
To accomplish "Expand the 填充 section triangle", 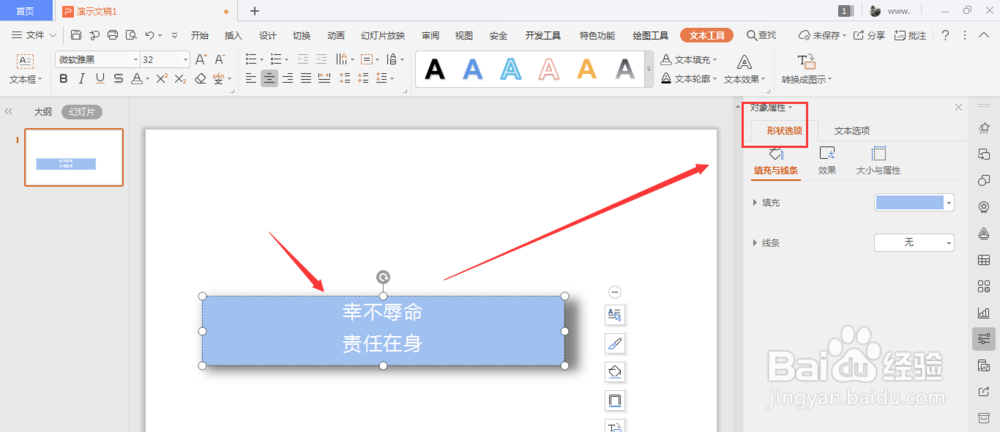I will [756, 203].
